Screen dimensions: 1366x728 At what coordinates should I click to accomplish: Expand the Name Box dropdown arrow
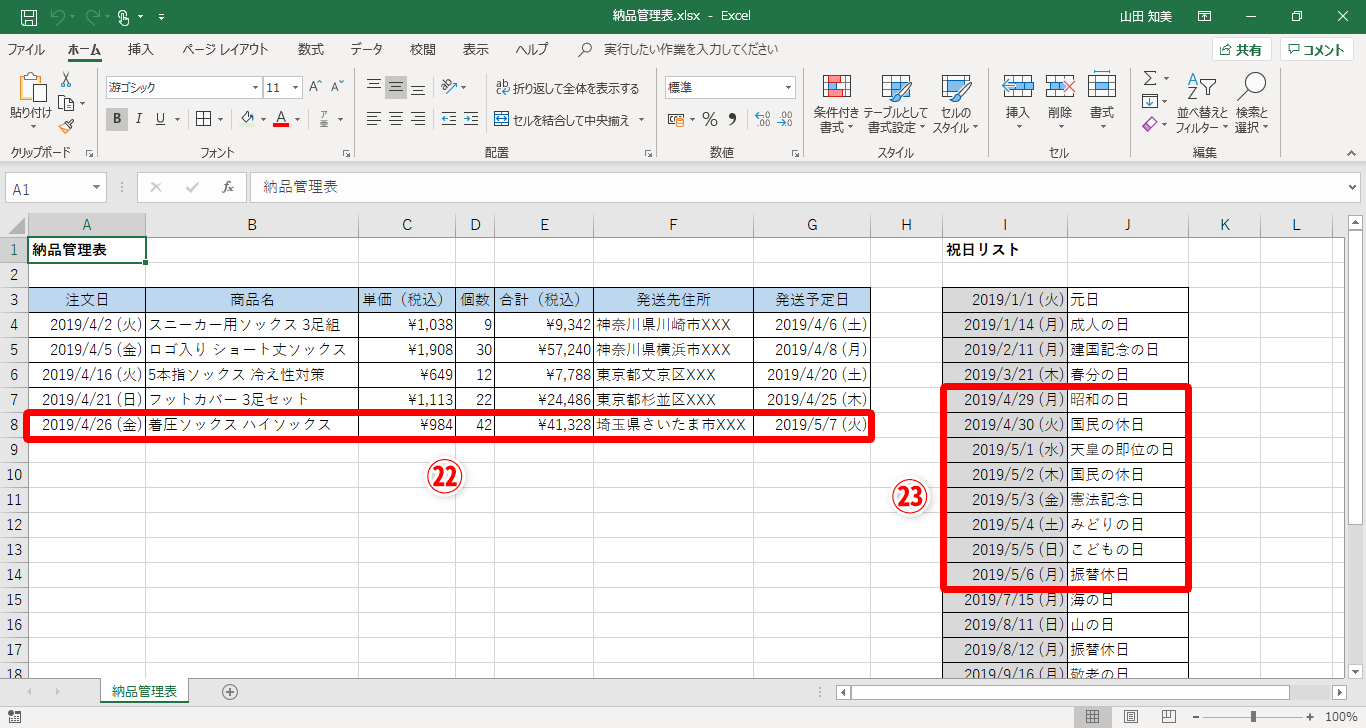point(97,187)
